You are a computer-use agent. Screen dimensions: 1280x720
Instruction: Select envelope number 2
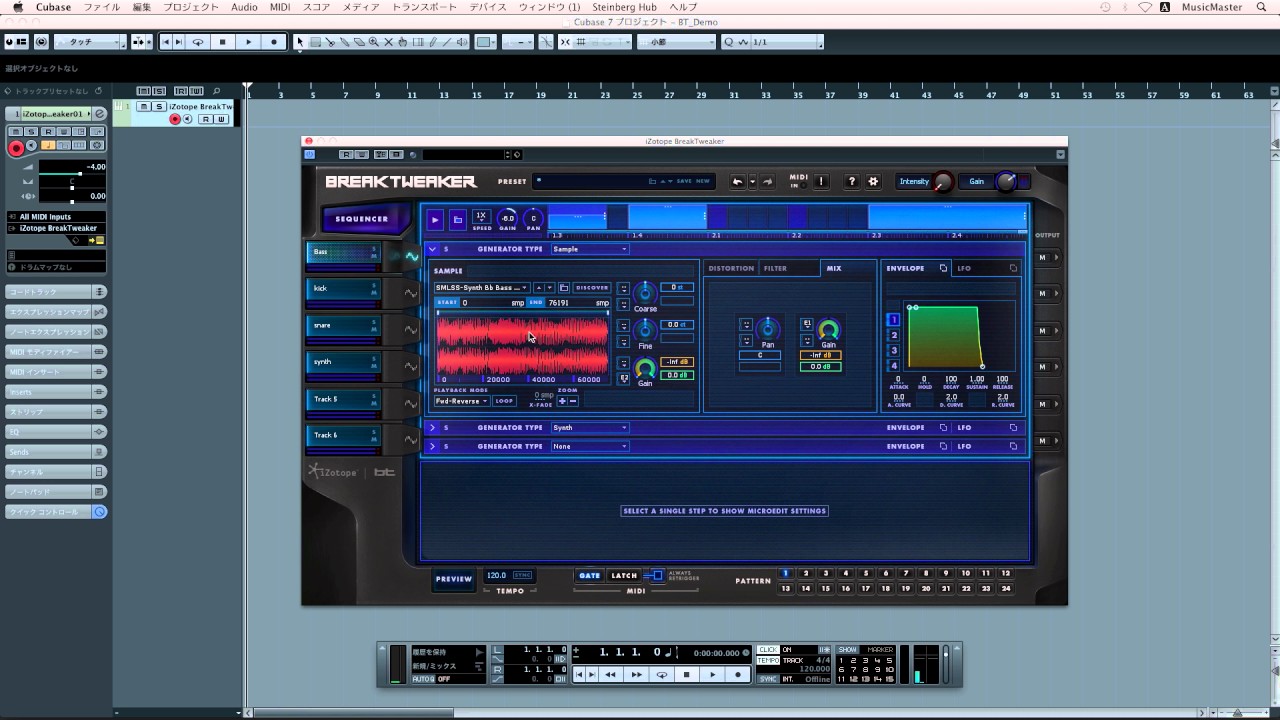894,335
